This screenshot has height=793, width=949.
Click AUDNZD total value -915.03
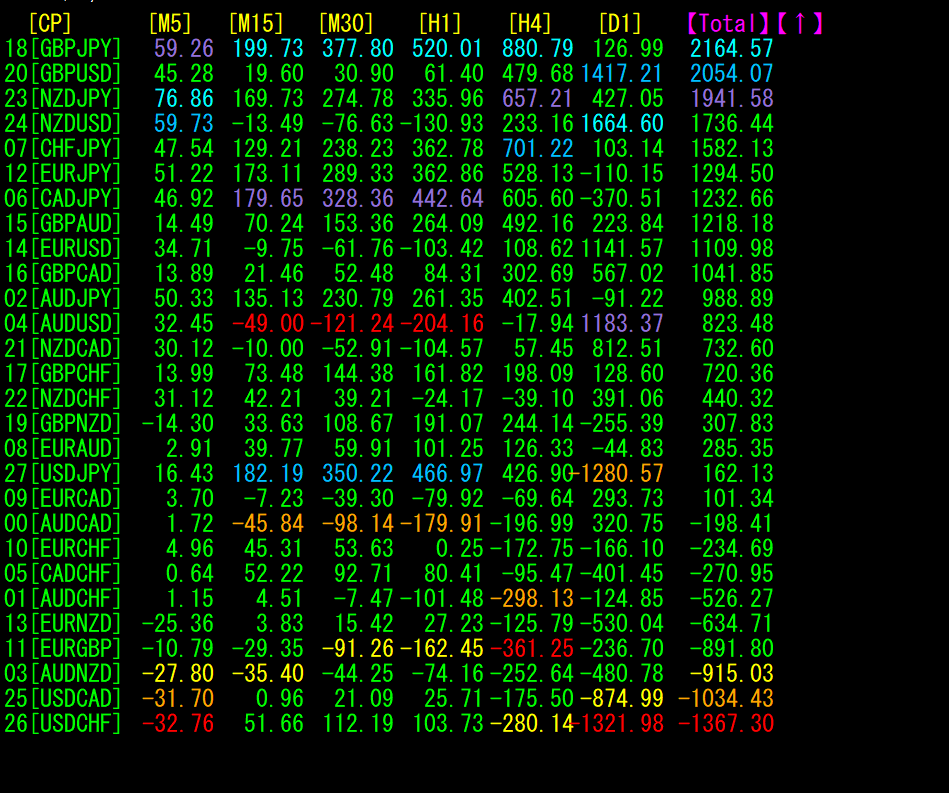click(732, 673)
